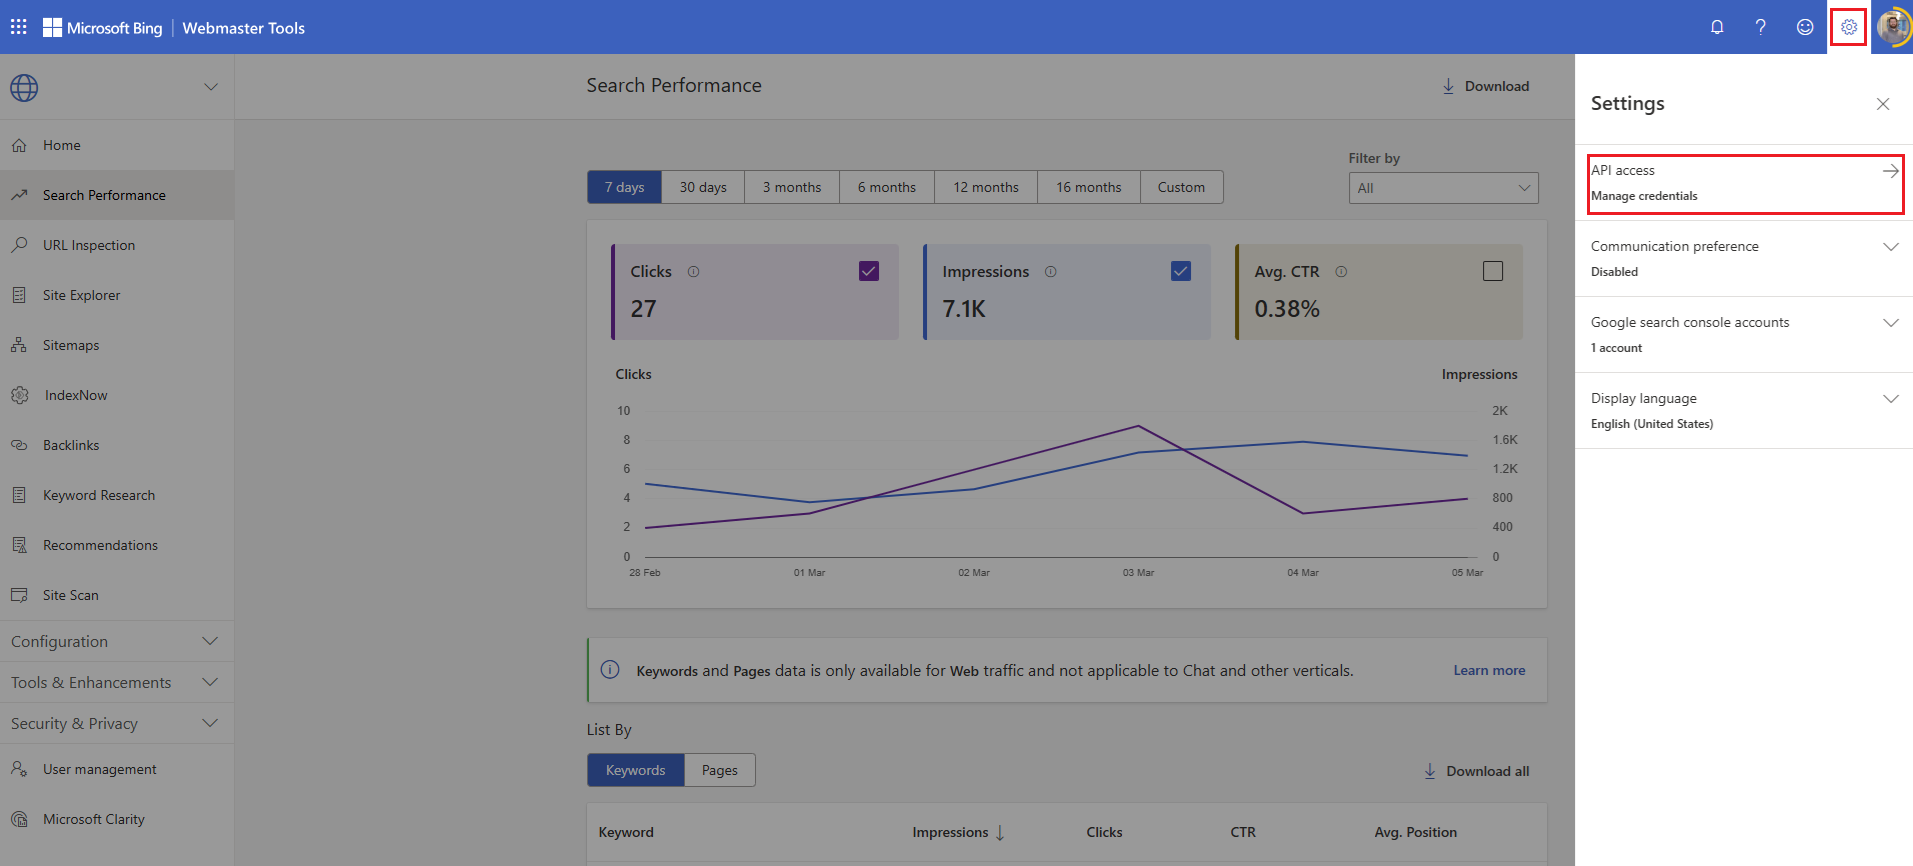Open API access manage credentials
1913x866 pixels.
tap(1744, 183)
